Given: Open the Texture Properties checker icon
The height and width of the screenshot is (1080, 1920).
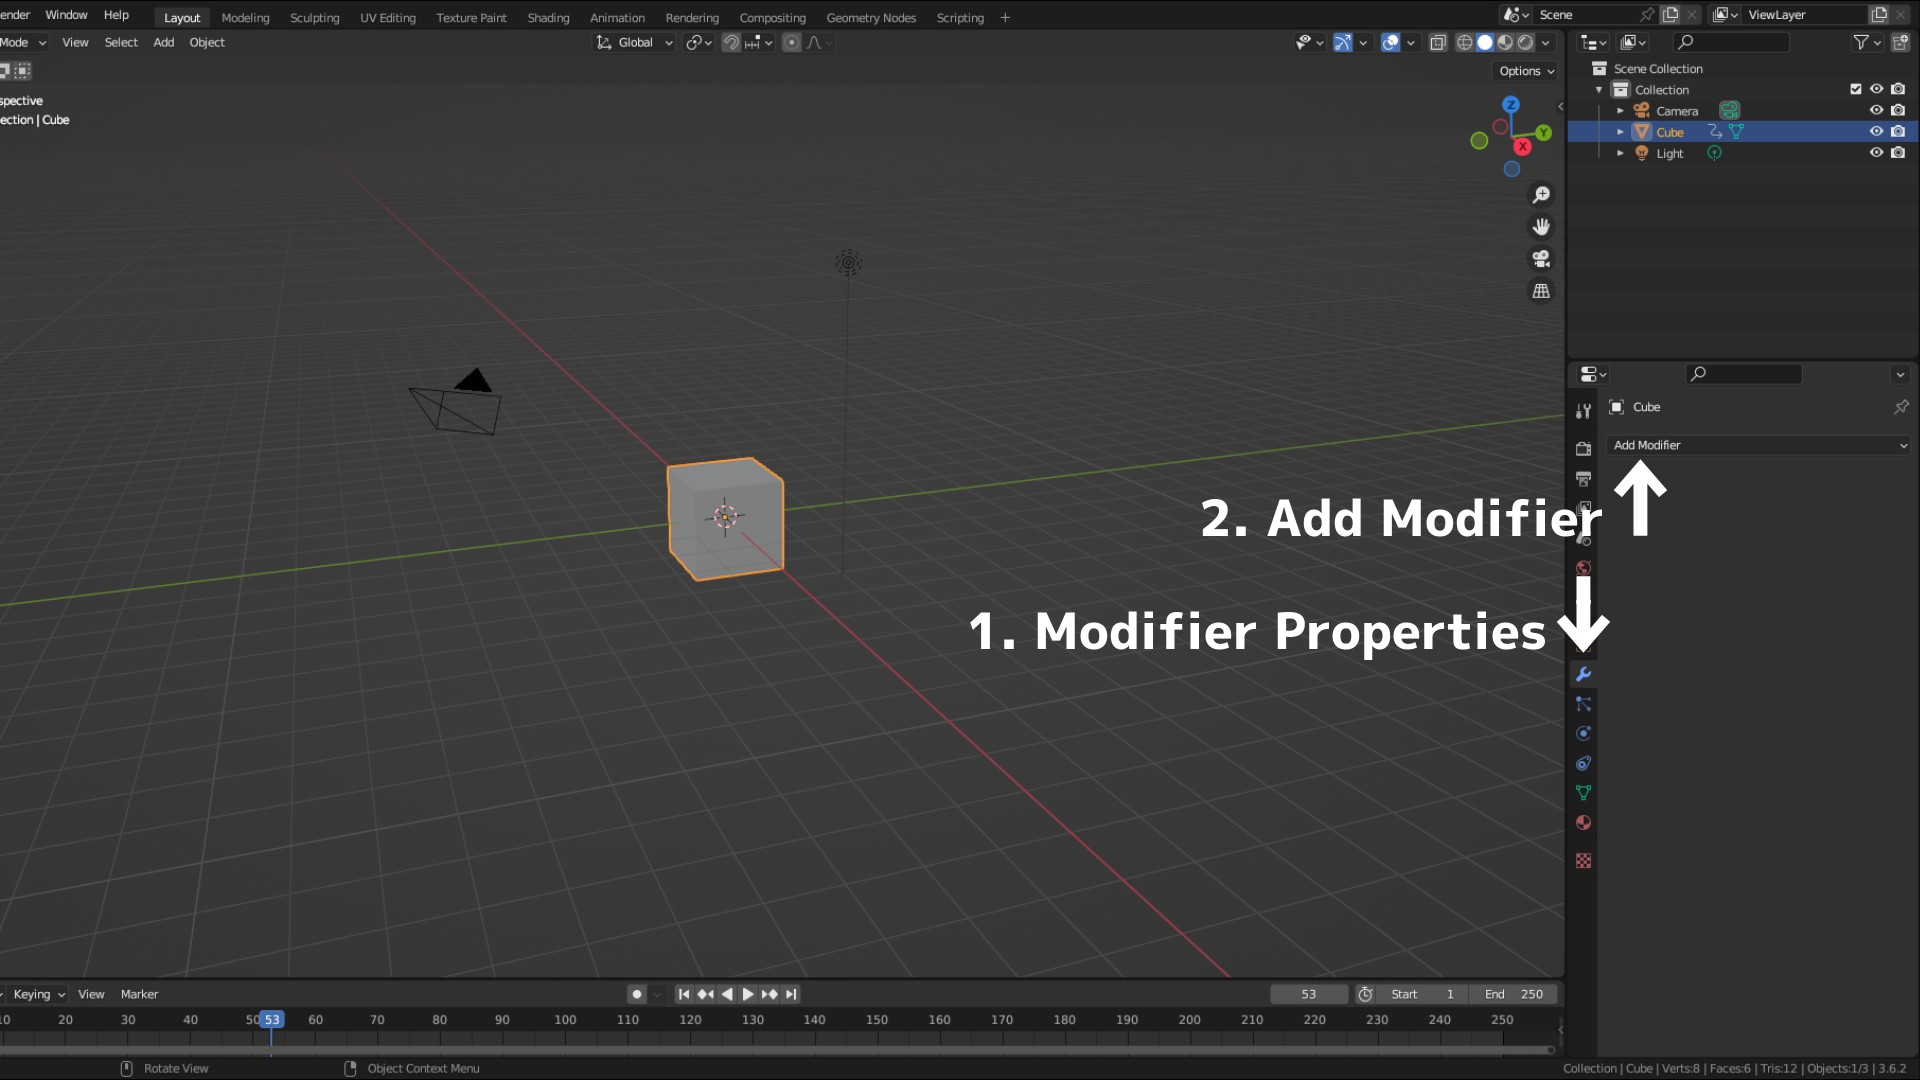Looking at the screenshot, I should click(1583, 861).
